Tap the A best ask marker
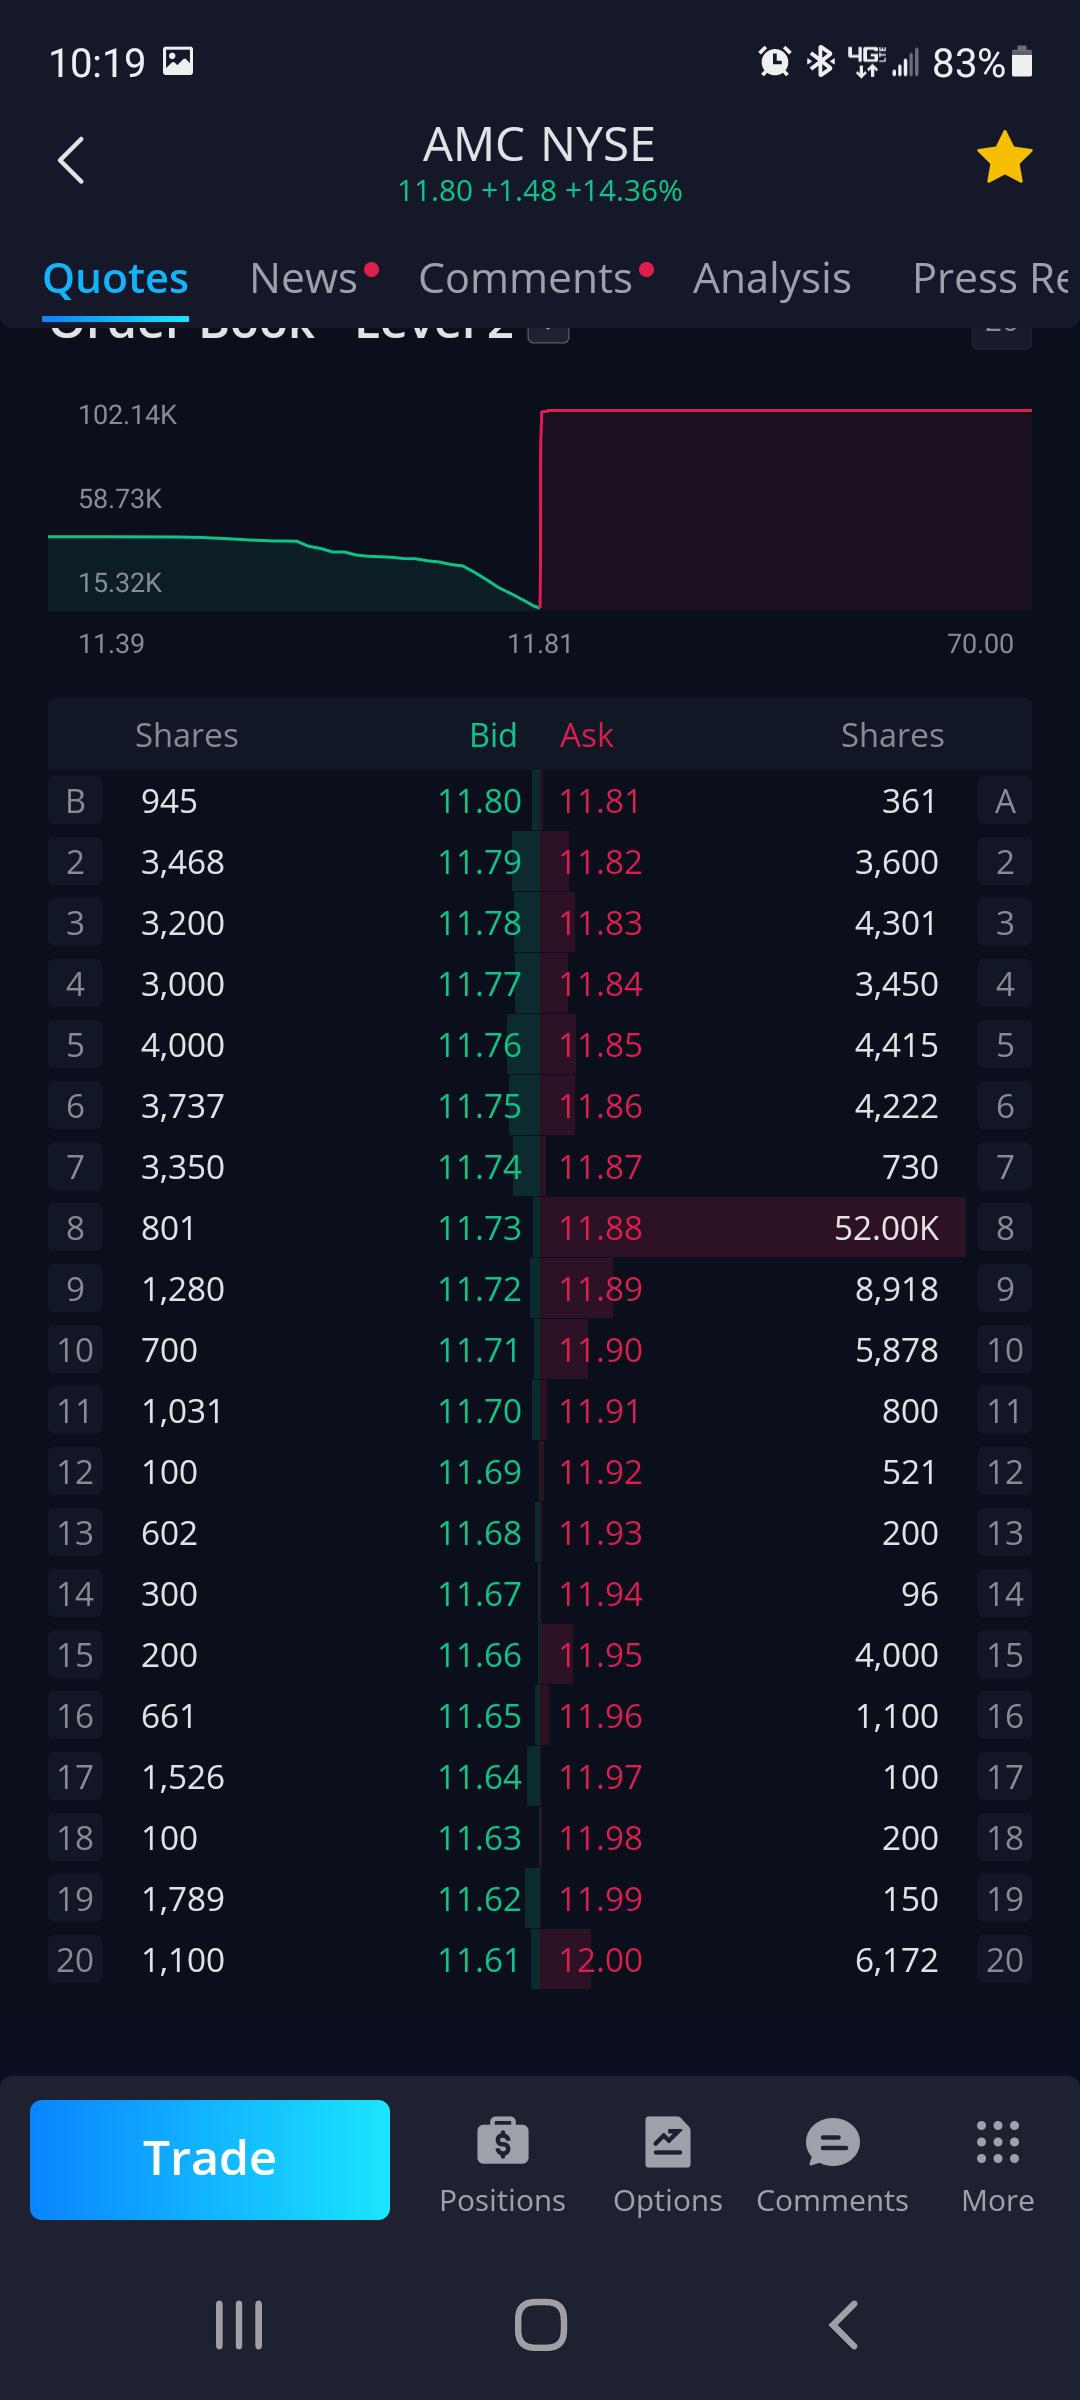This screenshot has height=2400, width=1080. tap(1005, 801)
